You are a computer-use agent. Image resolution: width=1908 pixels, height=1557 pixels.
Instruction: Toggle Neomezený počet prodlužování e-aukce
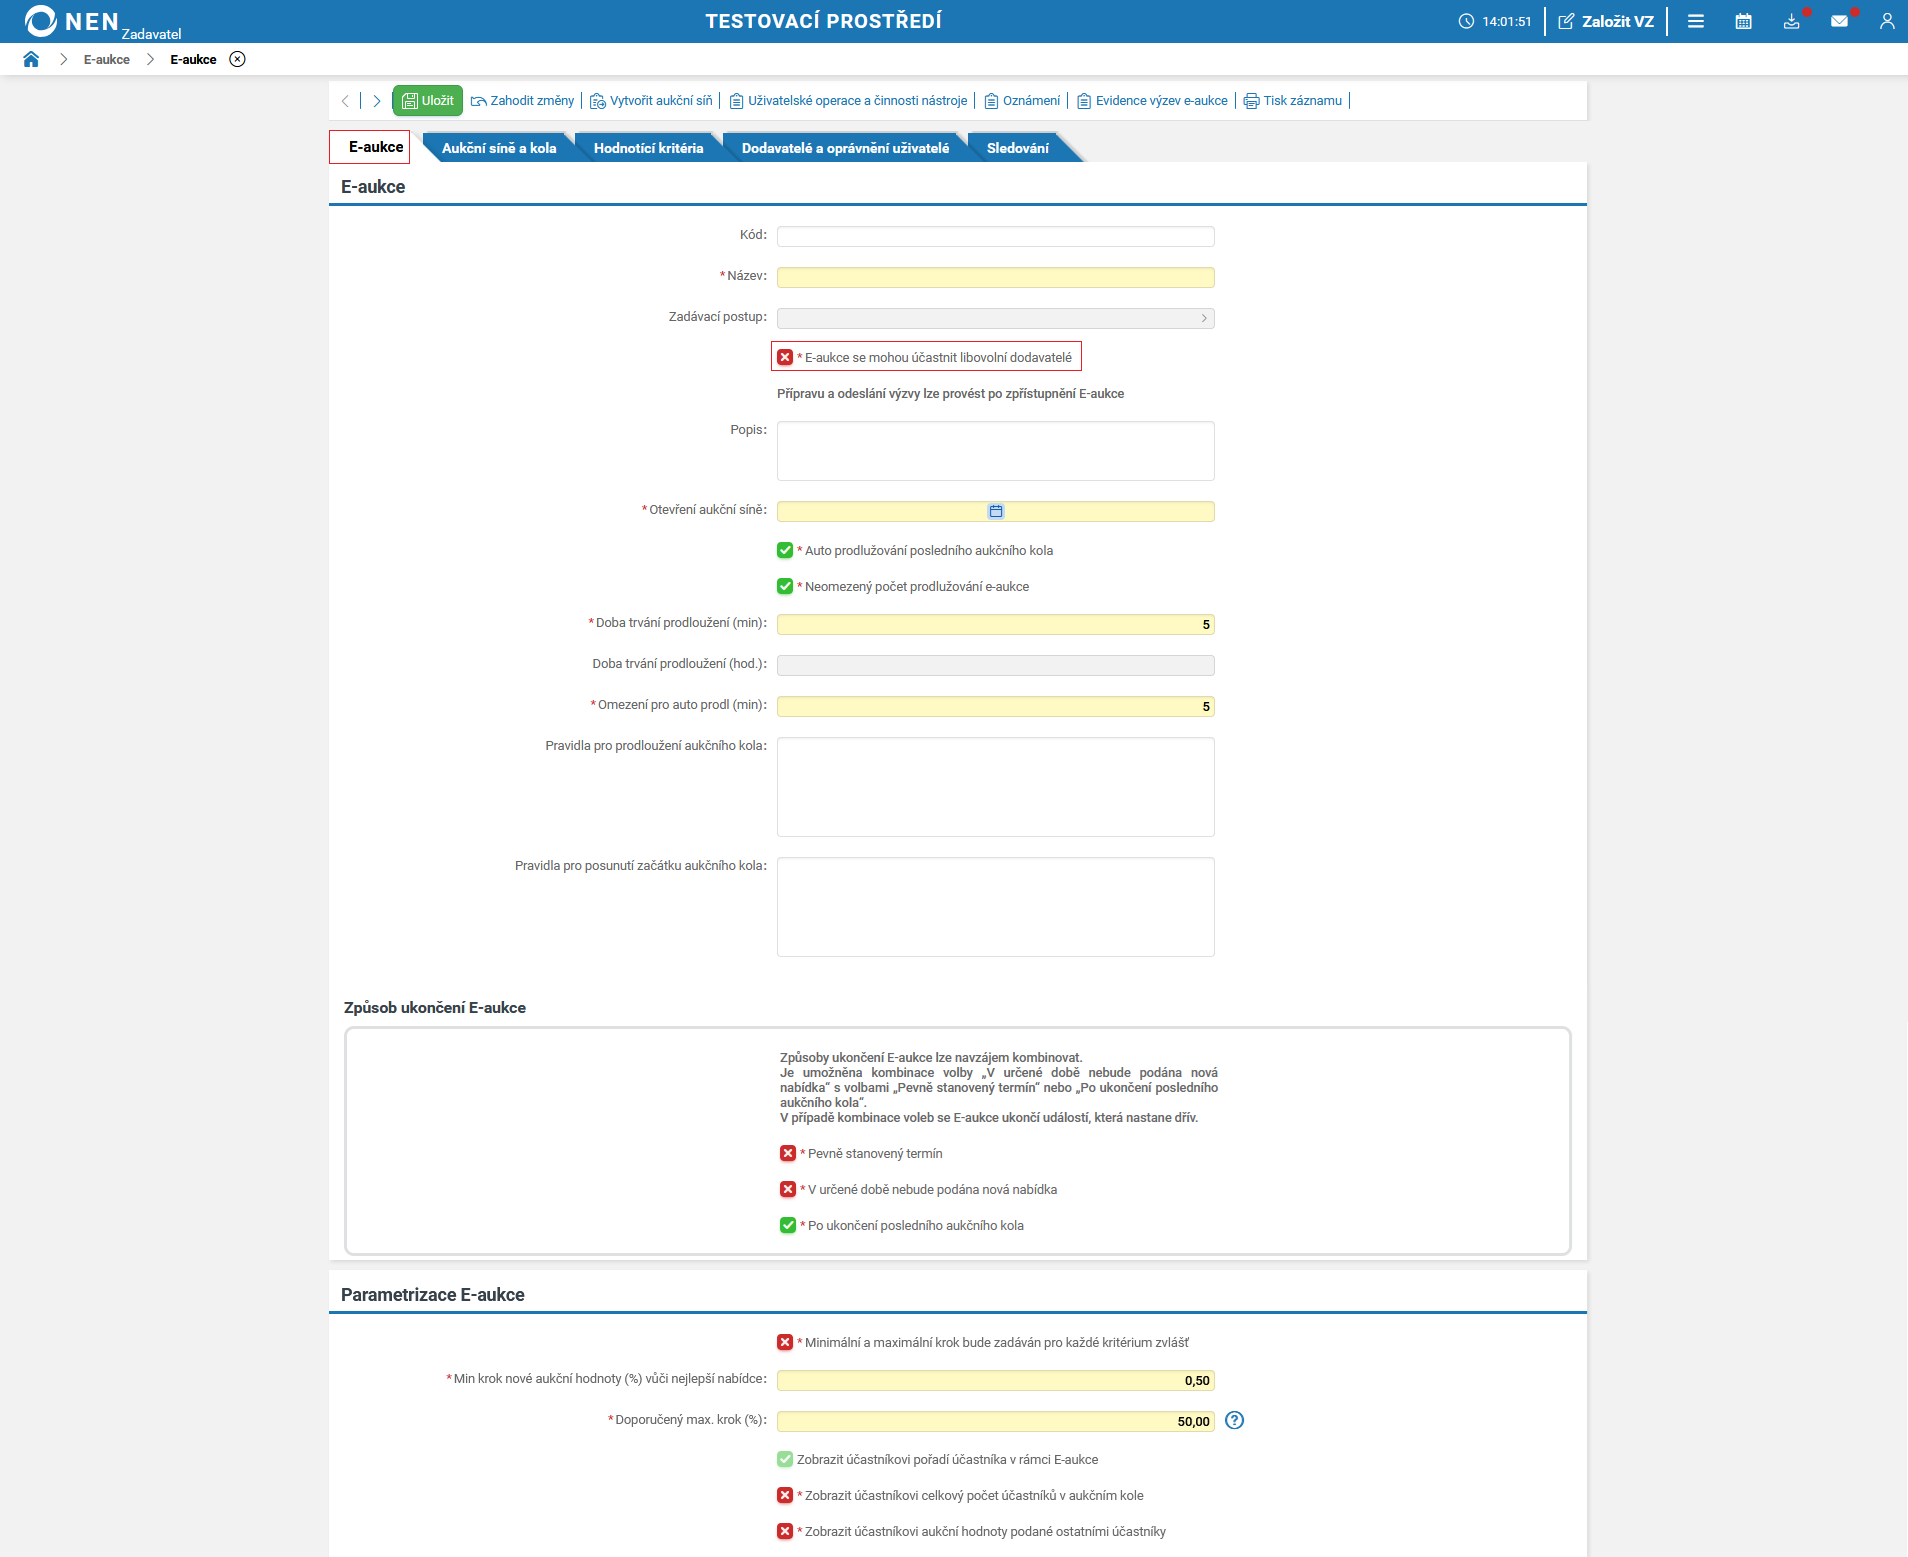784,587
